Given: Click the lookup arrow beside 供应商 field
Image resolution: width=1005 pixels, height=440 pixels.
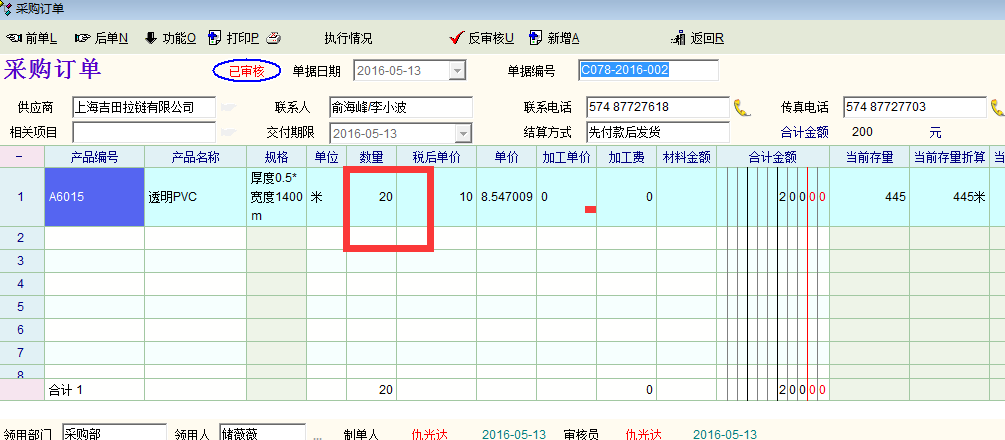Looking at the screenshot, I should 229,107.
